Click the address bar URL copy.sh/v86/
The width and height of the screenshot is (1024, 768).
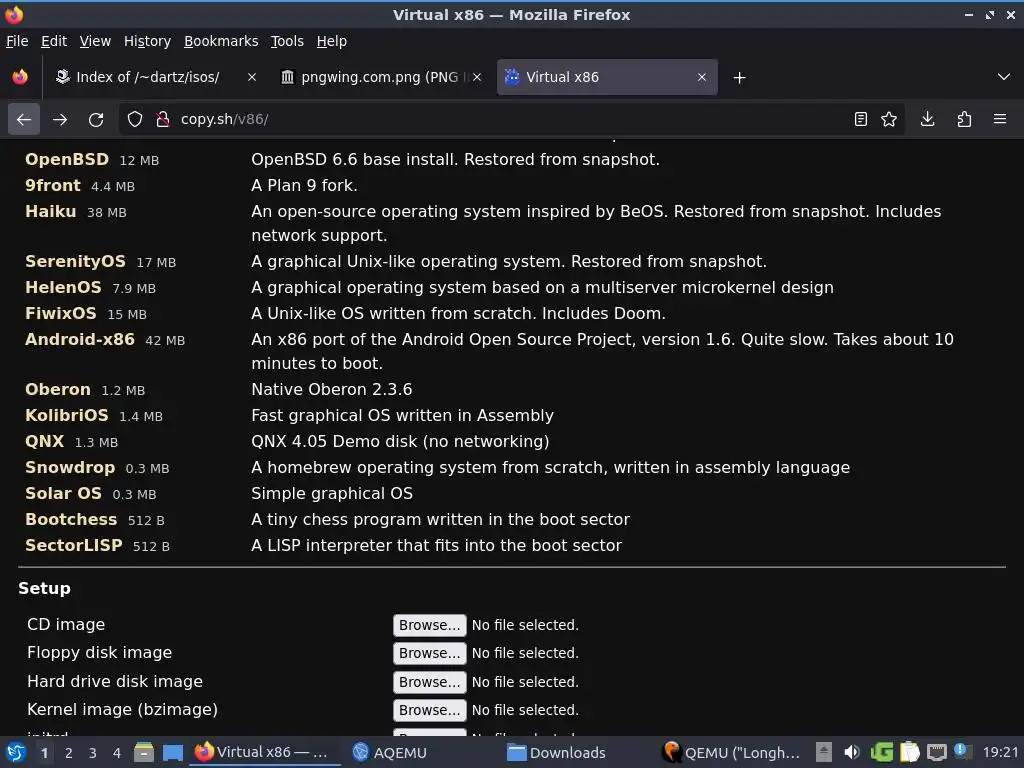[224, 120]
